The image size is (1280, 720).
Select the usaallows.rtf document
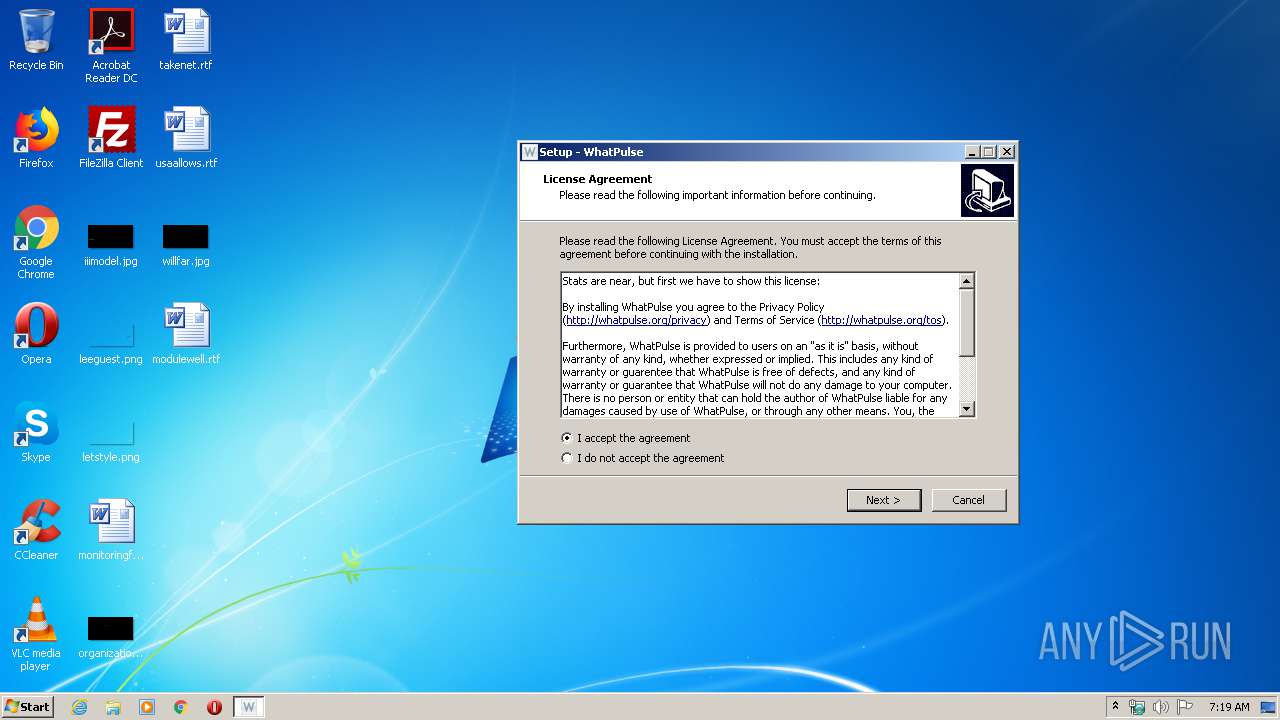(186, 138)
